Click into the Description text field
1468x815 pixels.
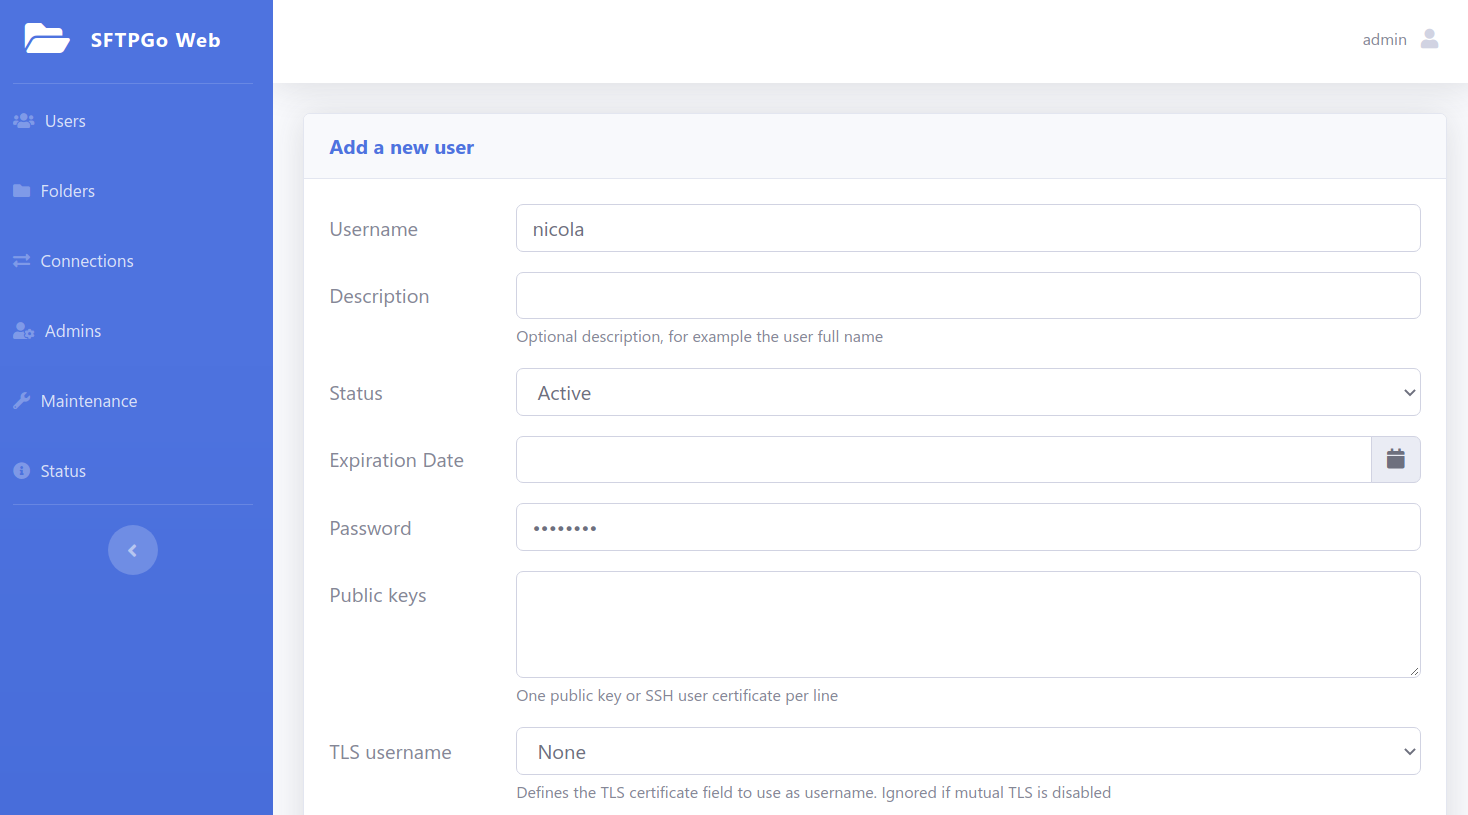coord(967,296)
